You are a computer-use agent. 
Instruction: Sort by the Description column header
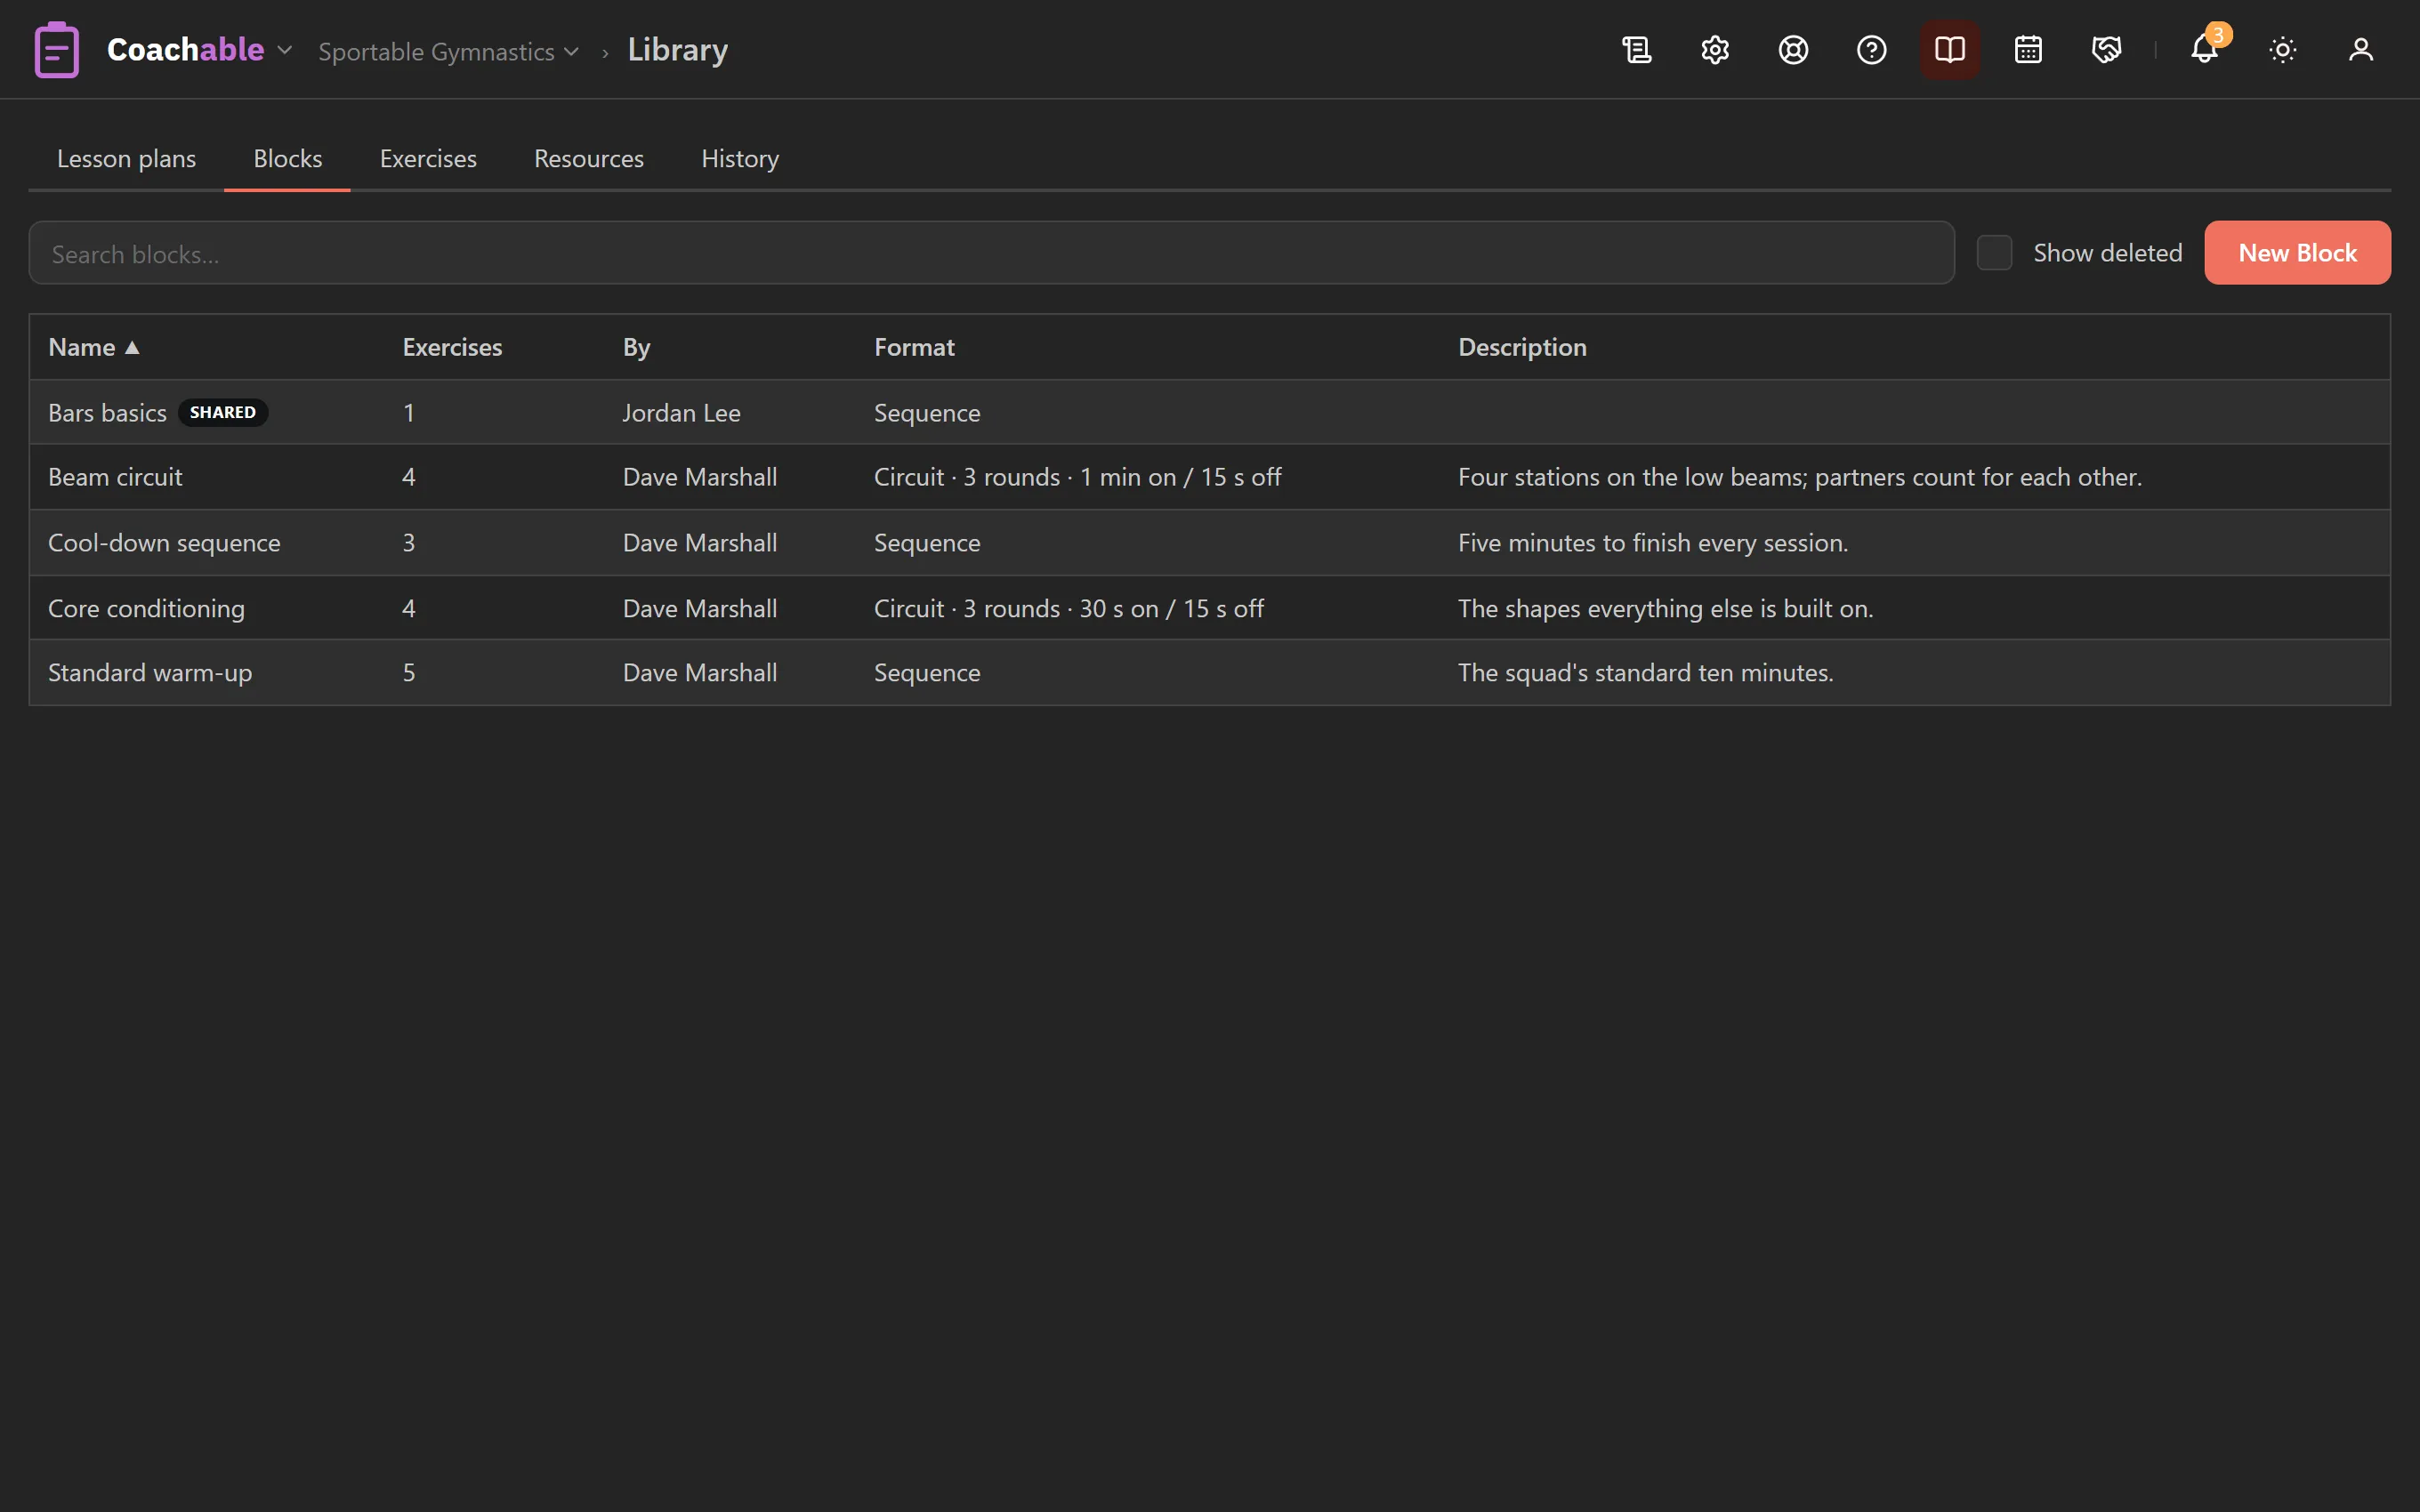point(1522,347)
